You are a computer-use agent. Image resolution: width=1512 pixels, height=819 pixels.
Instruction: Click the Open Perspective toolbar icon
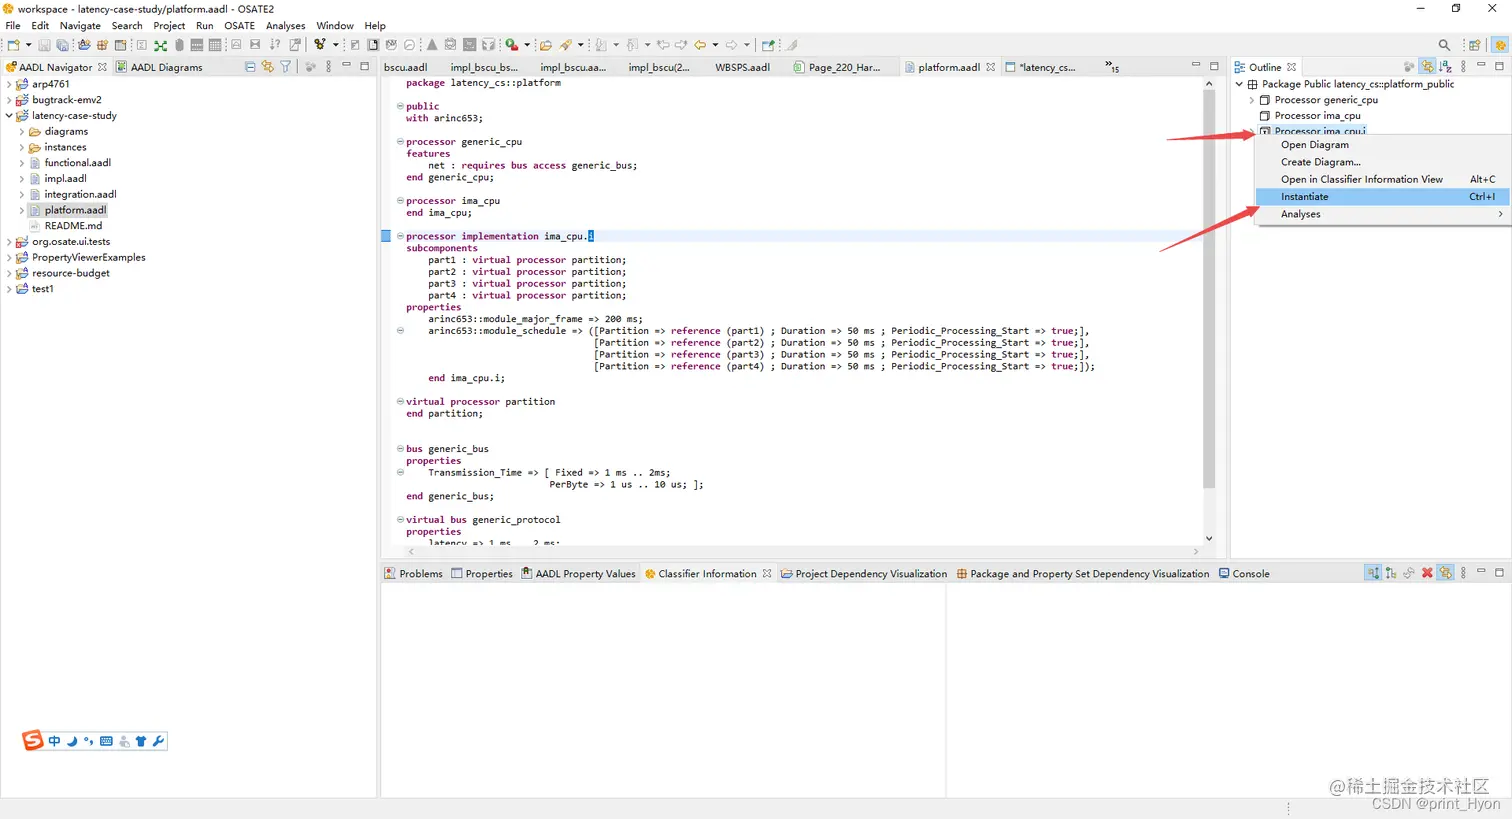pyautogui.click(x=1475, y=45)
